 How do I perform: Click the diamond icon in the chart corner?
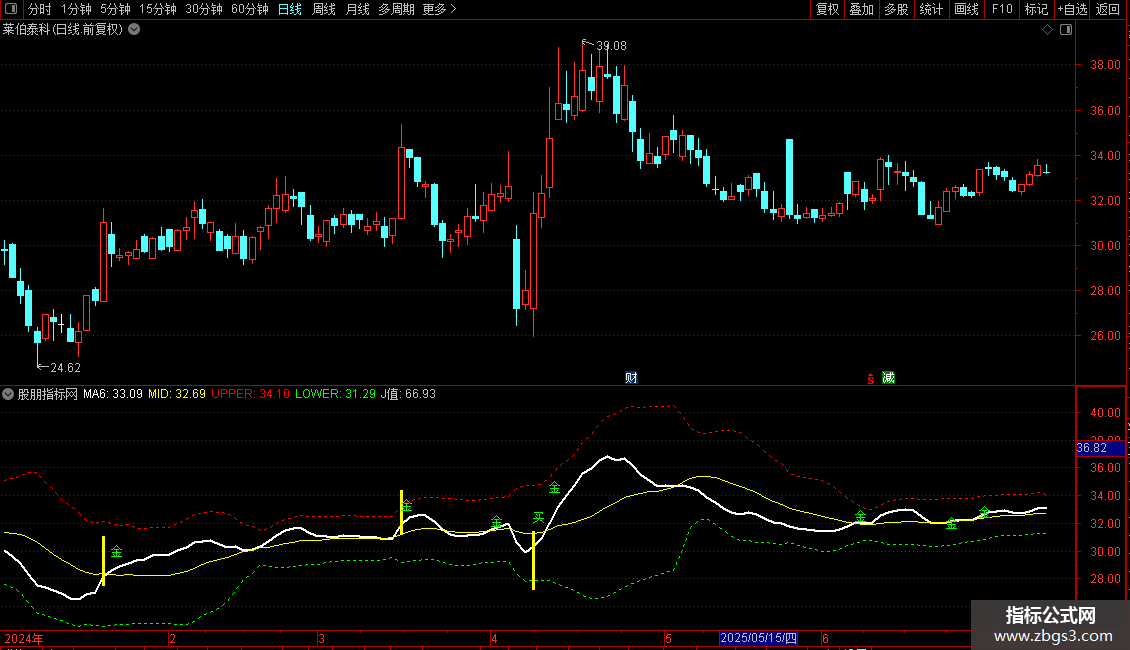[x=1048, y=30]
